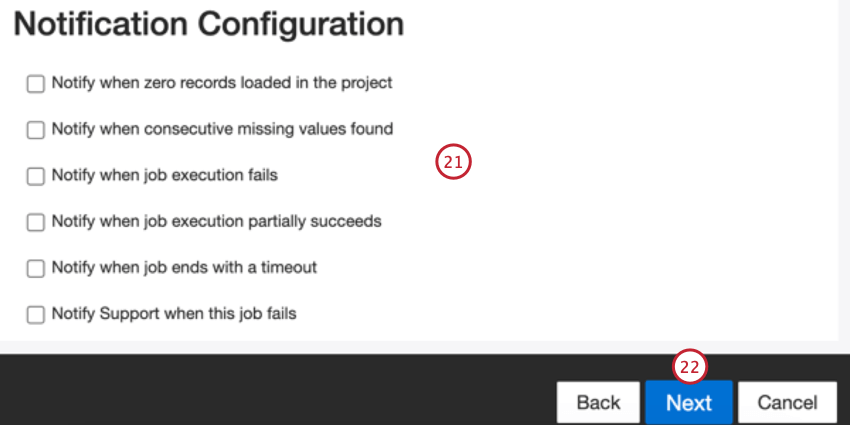
Task: Enable the job ends with timeout checkbox
Action: [36, 268]
